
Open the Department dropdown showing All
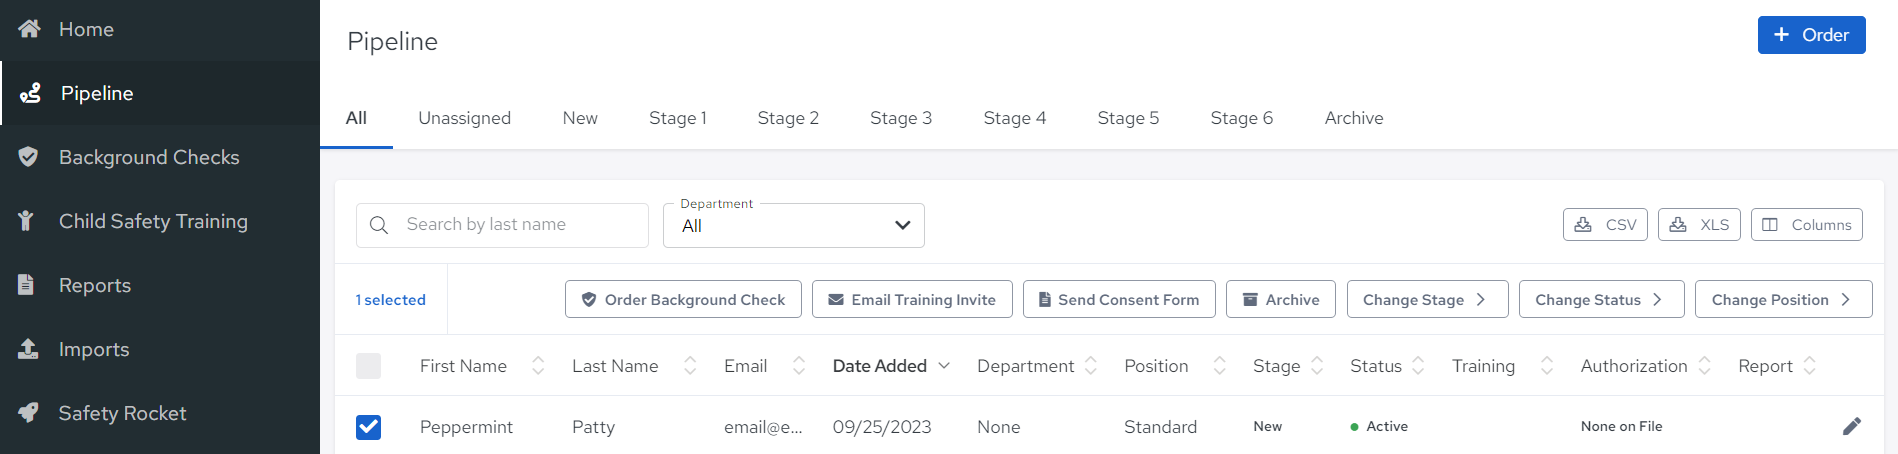coord(794,225)
